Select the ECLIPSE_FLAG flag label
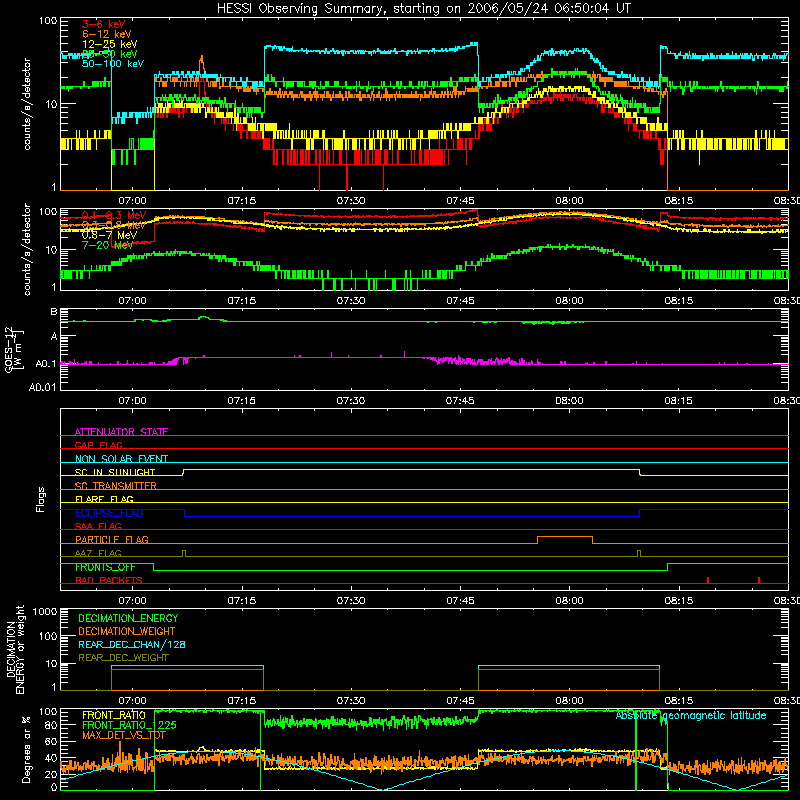Viewport: 800px width, 800px height. [x=109, y=513]
